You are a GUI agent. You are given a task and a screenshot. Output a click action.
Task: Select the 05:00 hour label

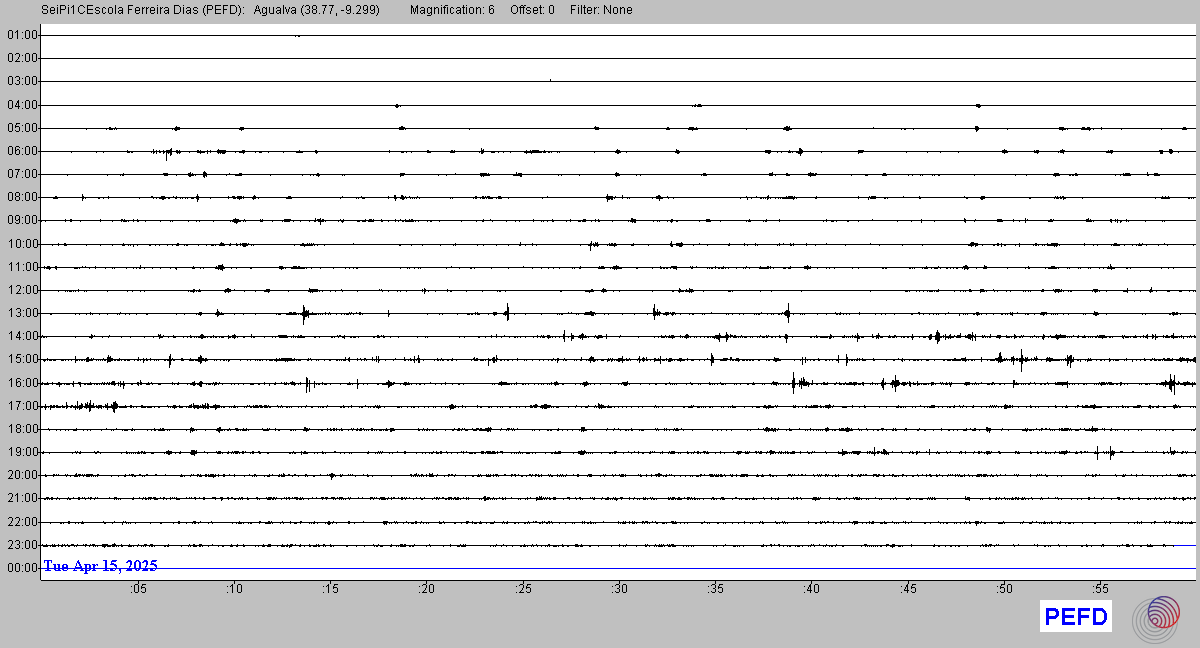22,128
